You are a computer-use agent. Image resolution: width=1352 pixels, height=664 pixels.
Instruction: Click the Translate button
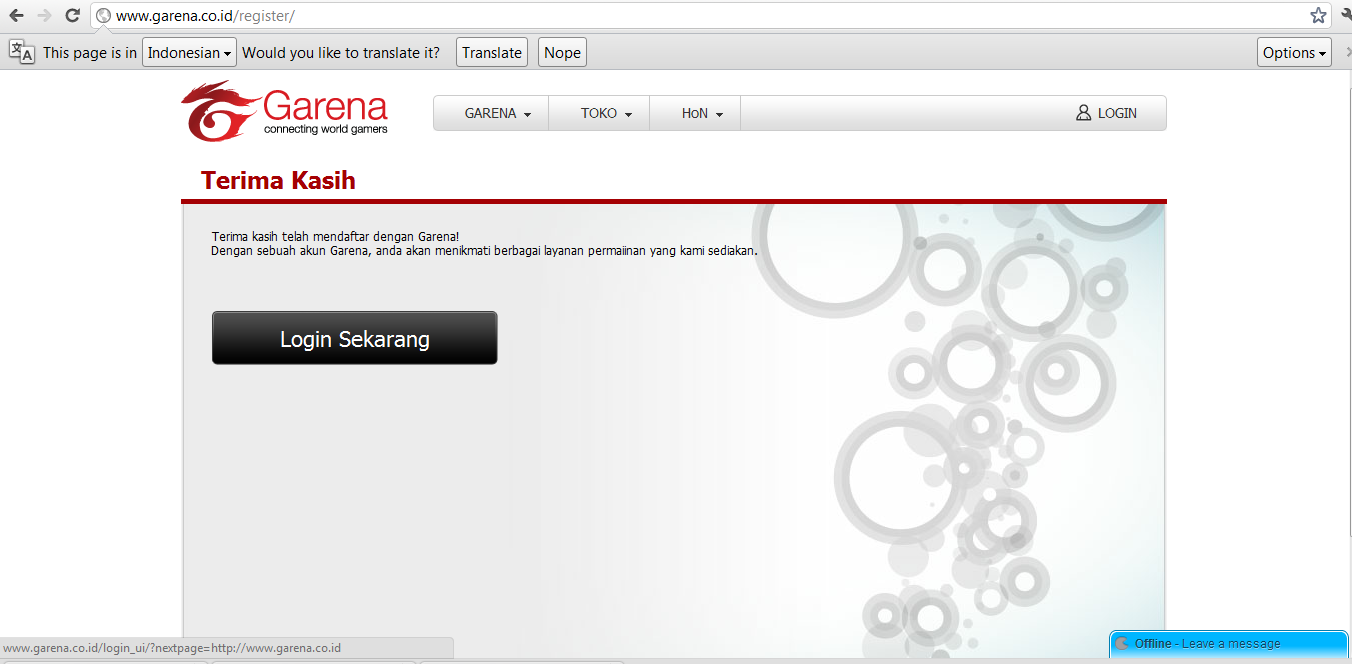click(492, 53)
